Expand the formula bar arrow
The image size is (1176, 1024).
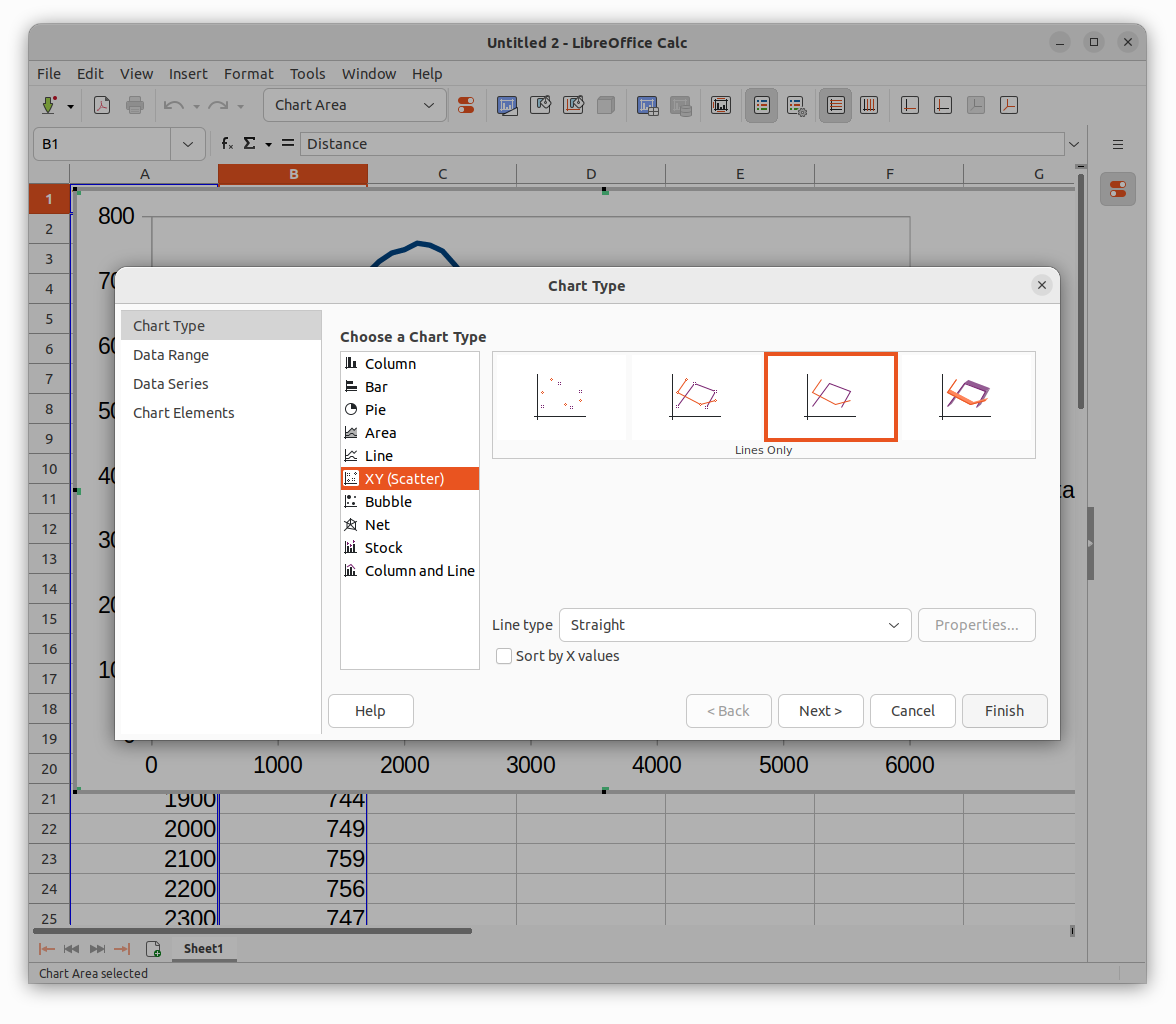pos(1074,144)
